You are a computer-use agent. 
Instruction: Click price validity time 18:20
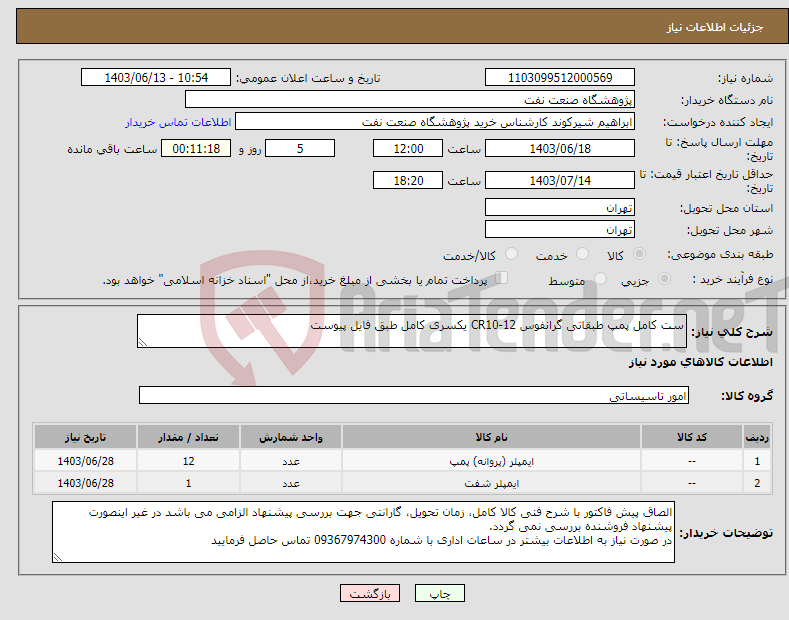tap(408, 180)
